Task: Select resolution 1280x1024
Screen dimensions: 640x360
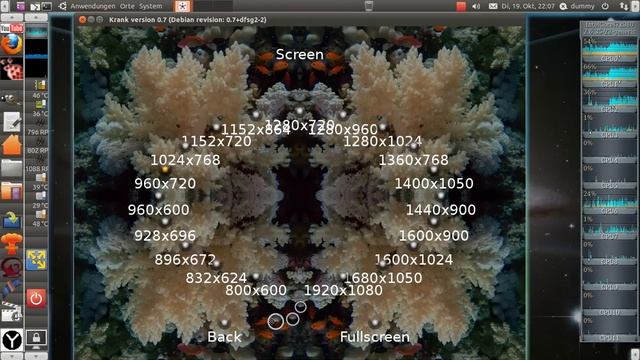Action: [x=382, y=141]
